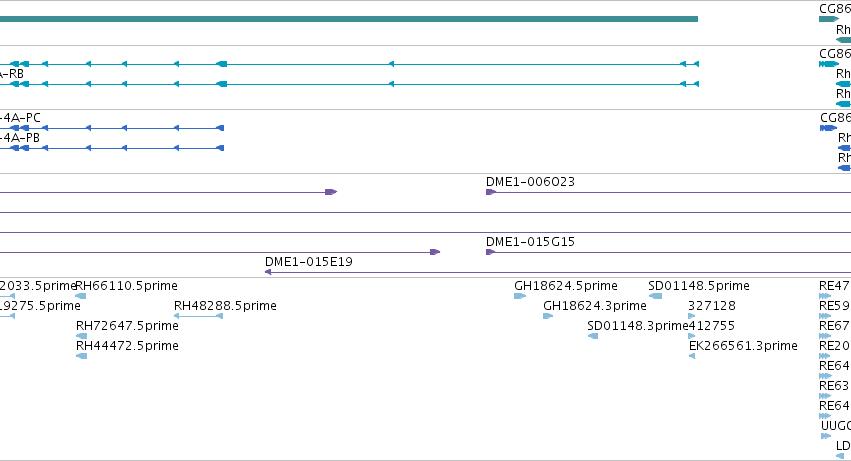Click the EK266561.3prime EST label

[x=743, y=346]
